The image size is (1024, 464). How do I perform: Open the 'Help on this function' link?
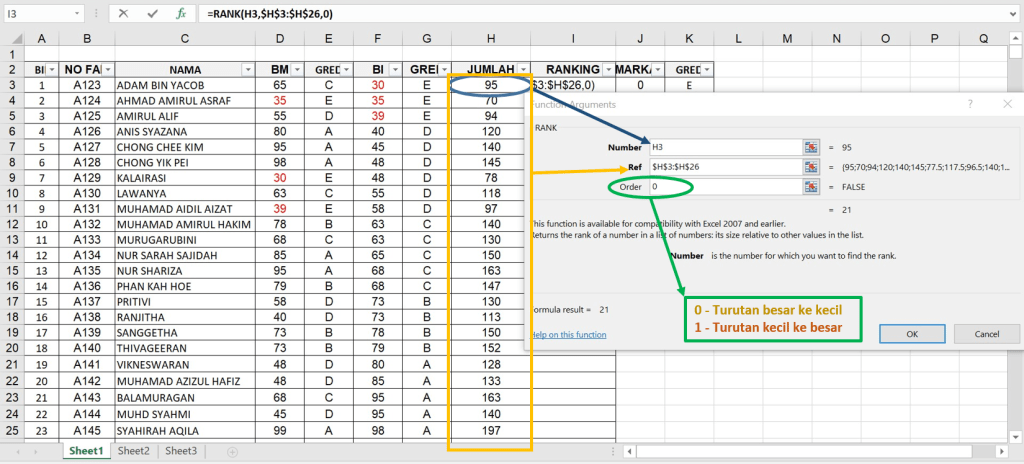pyautogui.click(x=570, y=334)
